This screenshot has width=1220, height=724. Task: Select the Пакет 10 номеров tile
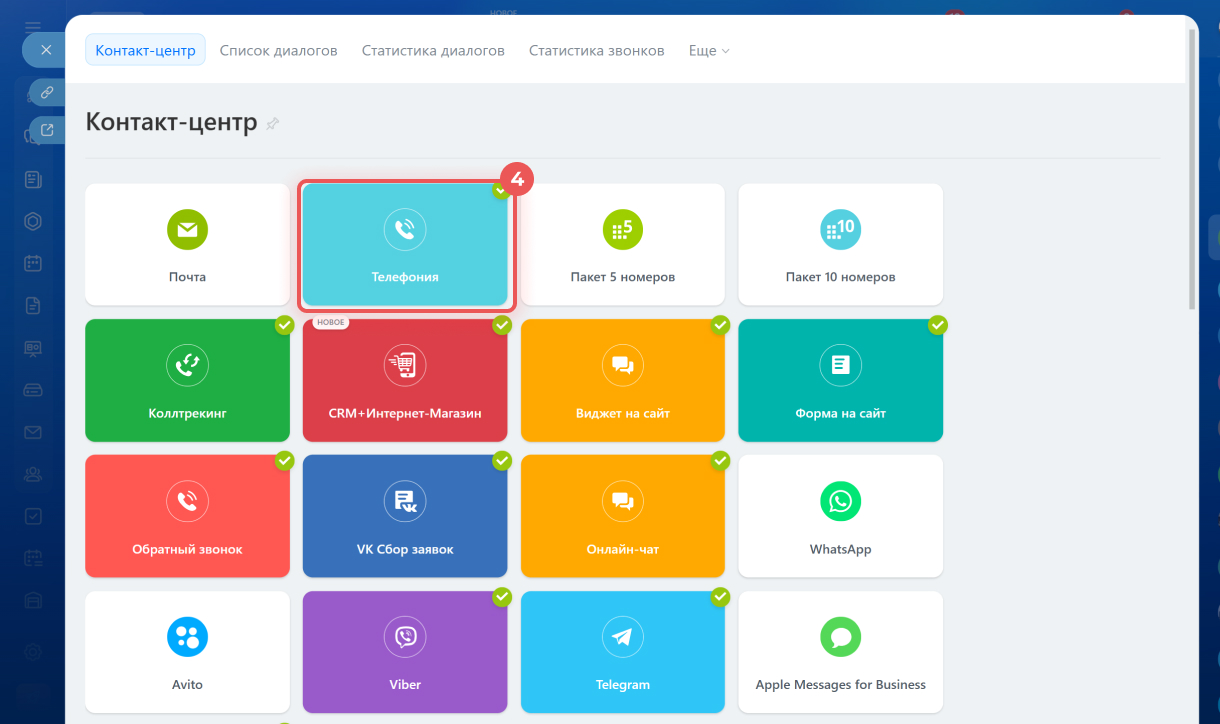coord(840,245)
